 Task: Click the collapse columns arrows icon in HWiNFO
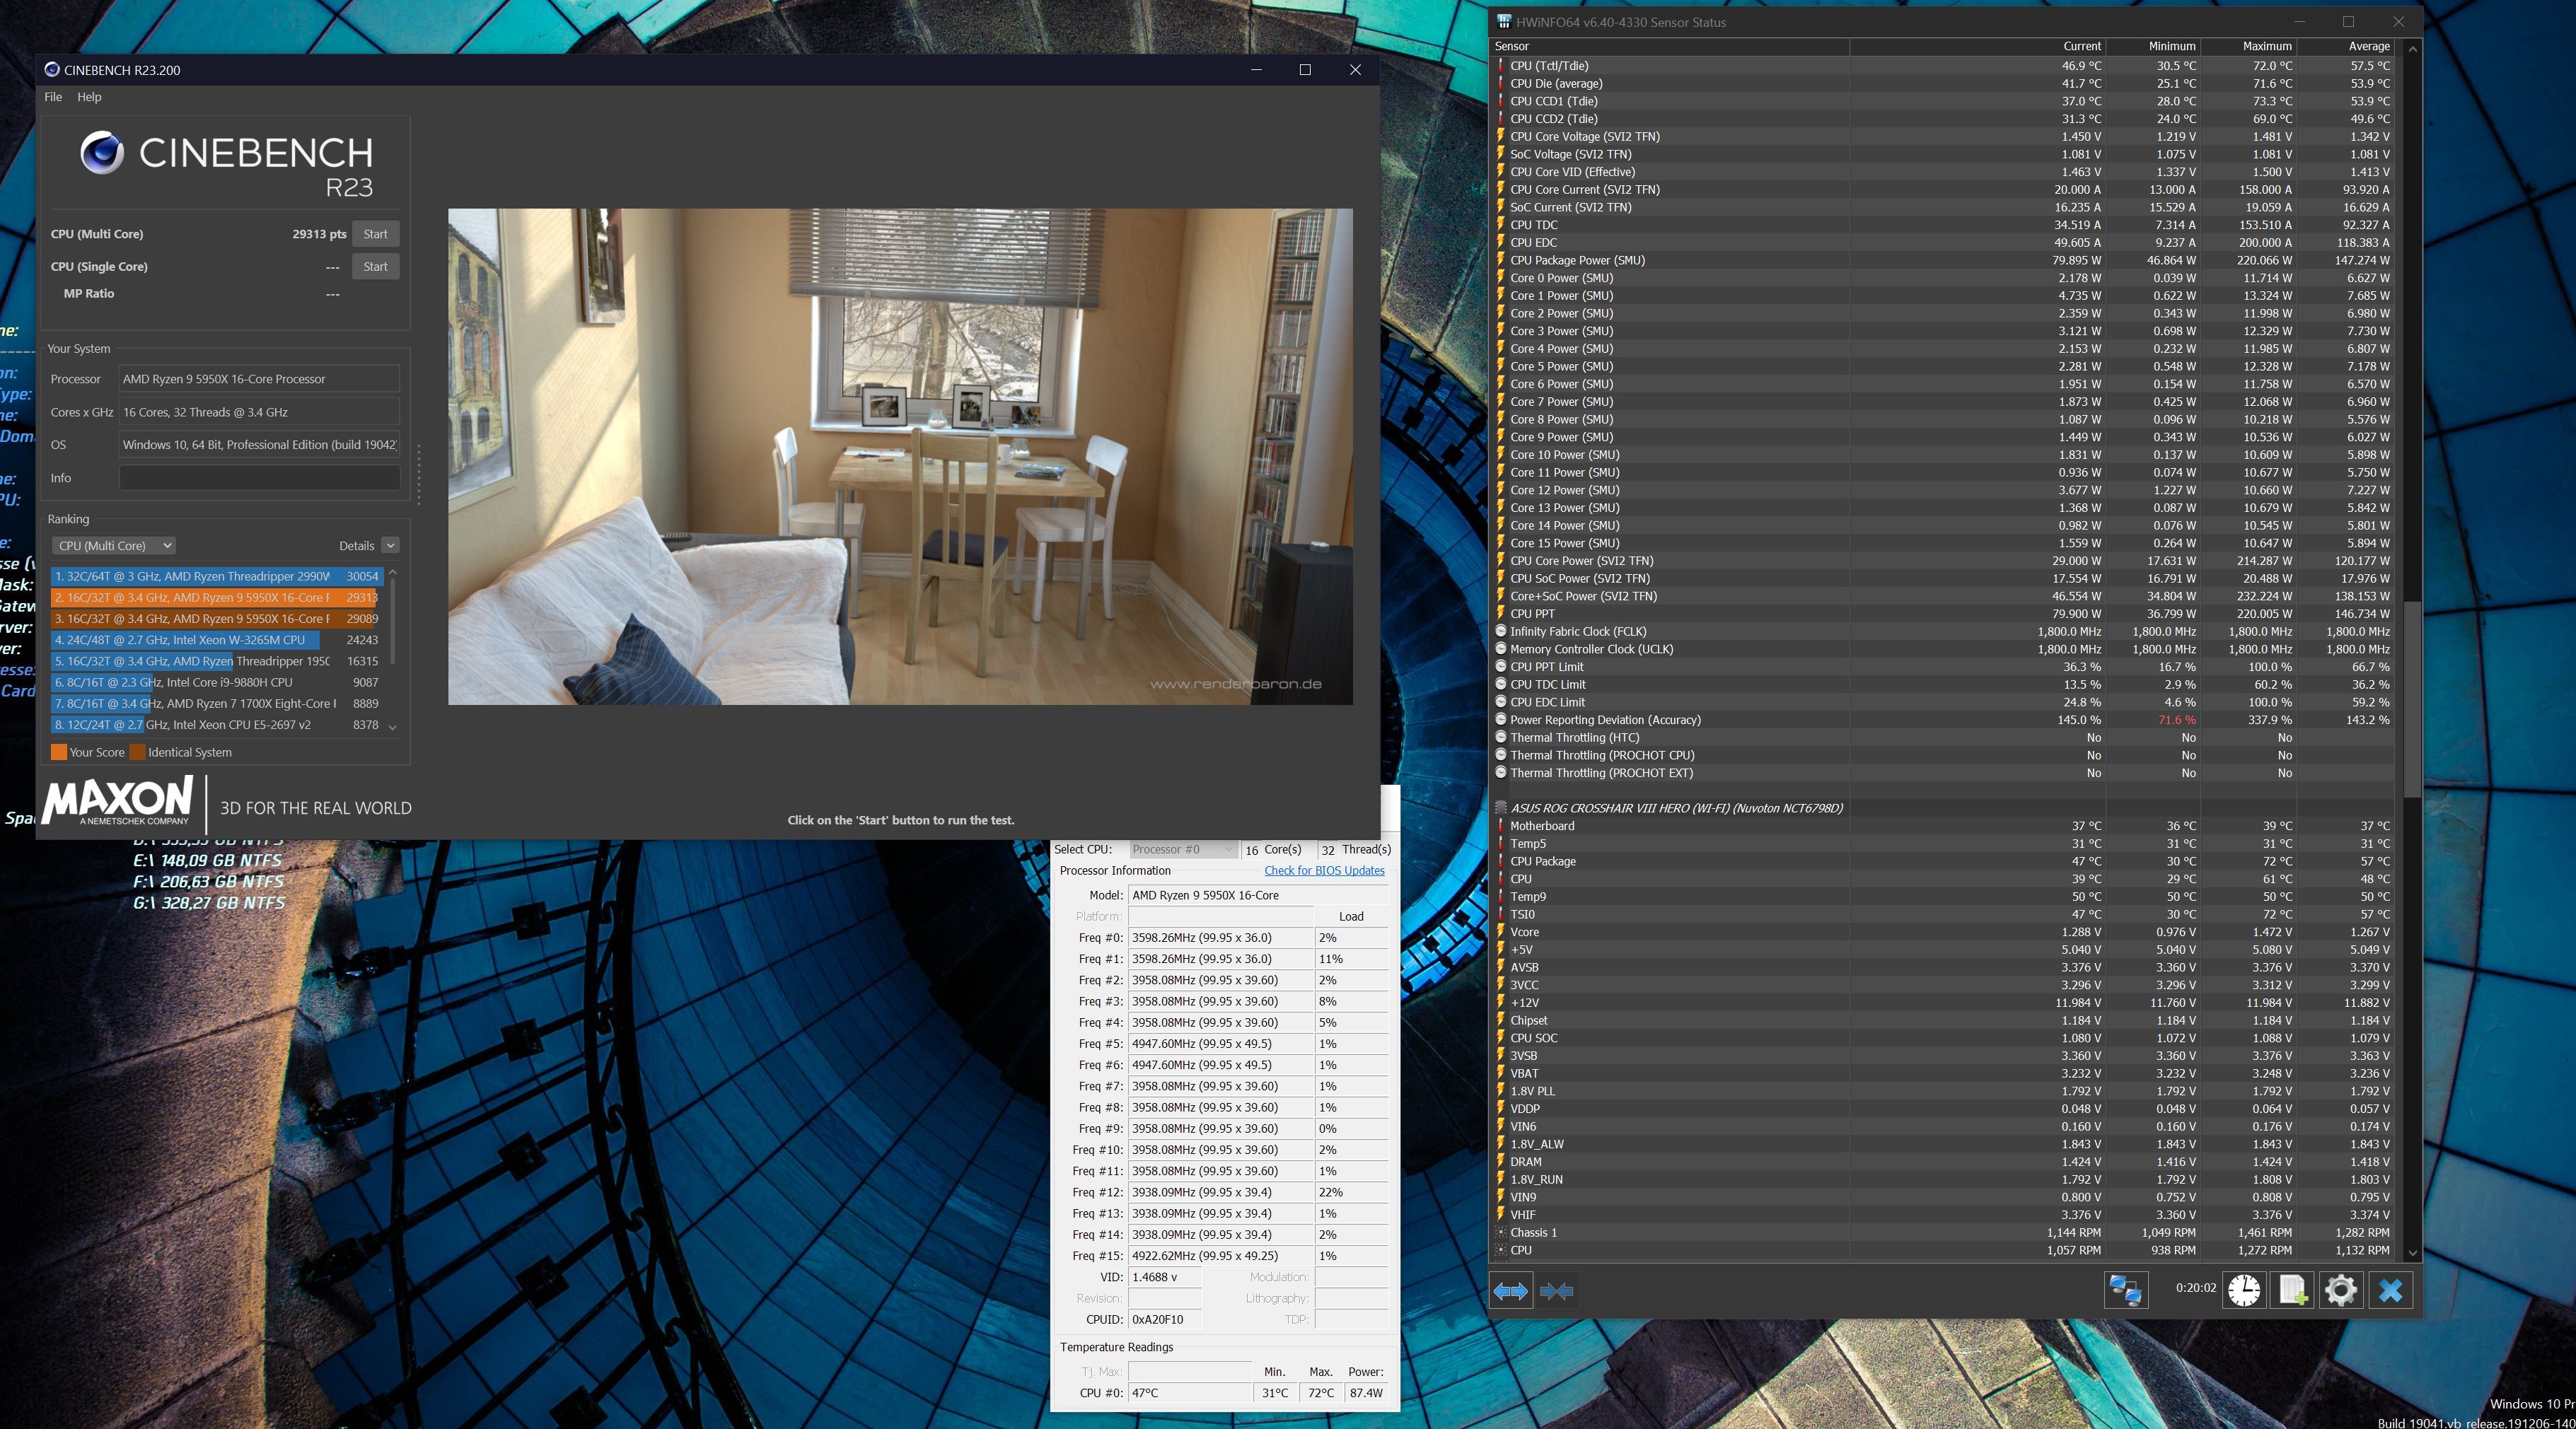[1556, 1291]
